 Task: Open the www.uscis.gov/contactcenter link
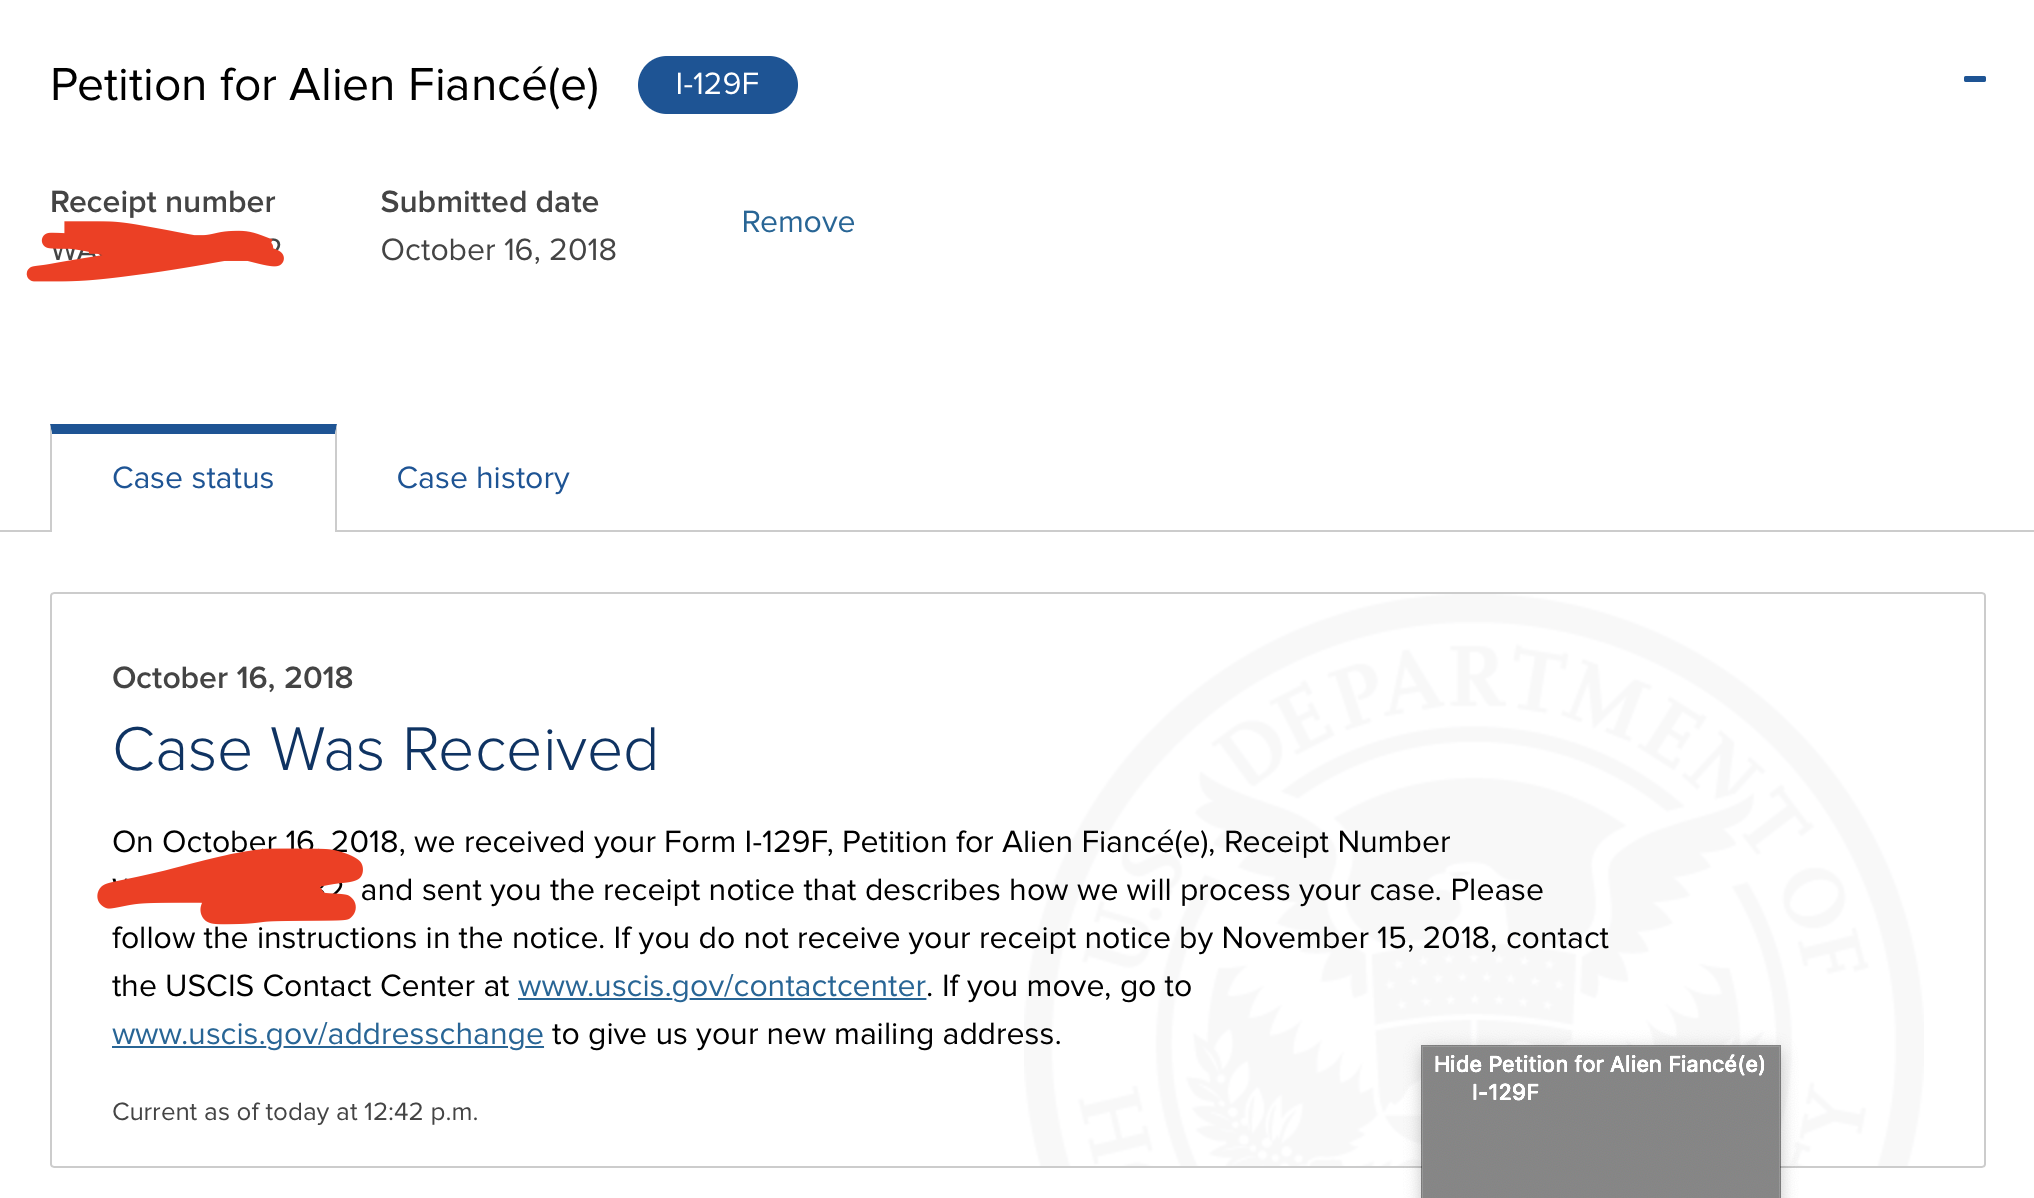pos(721,986)
